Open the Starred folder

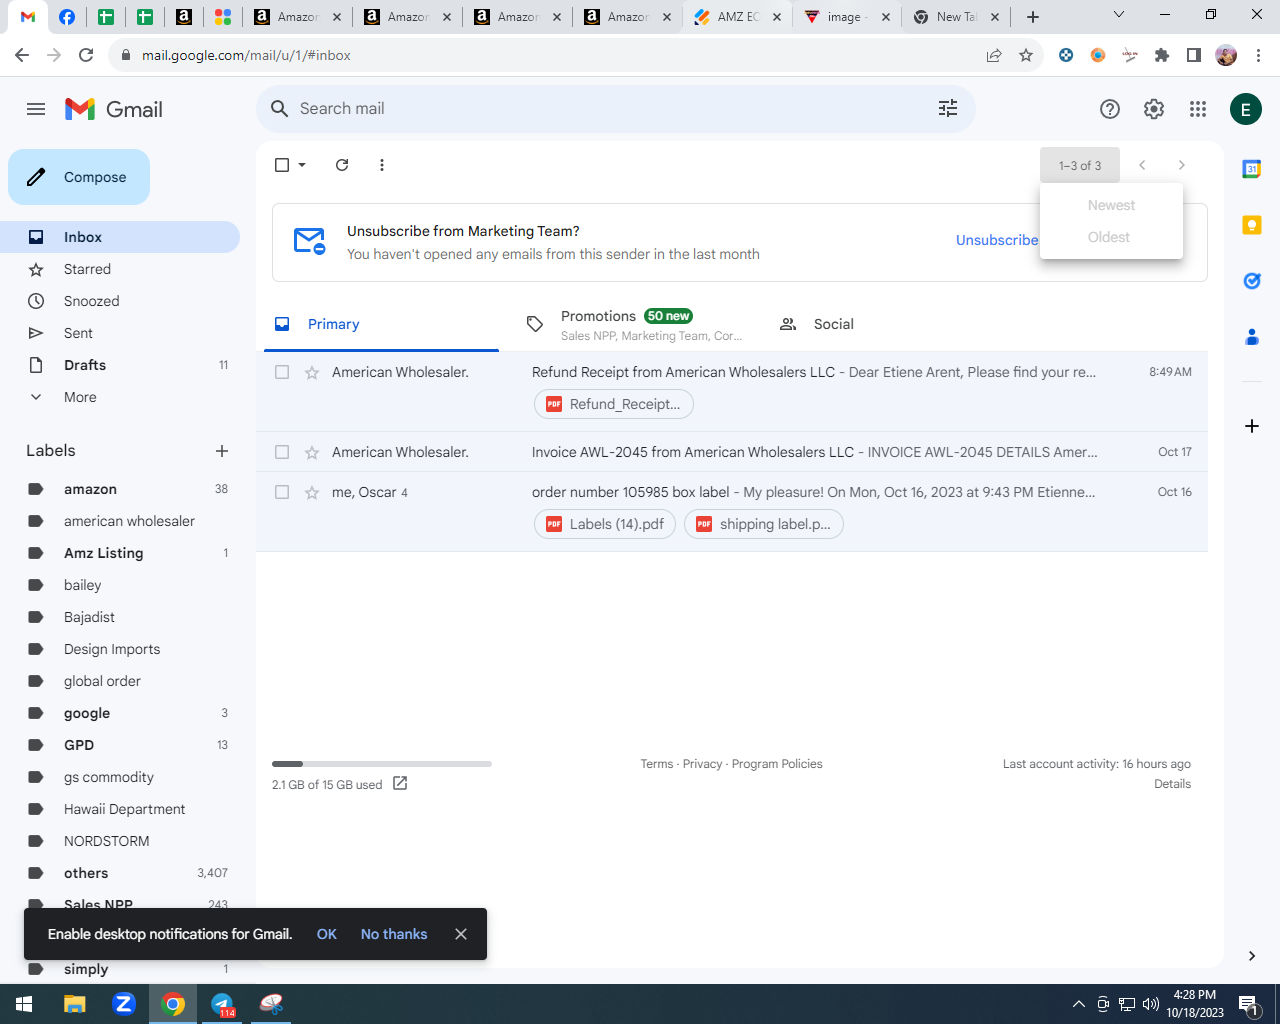click(x=120, y=269)
